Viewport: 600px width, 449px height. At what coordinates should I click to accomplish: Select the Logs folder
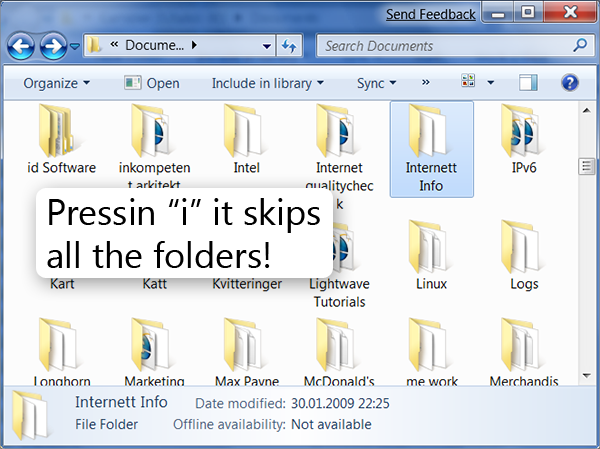524,255
